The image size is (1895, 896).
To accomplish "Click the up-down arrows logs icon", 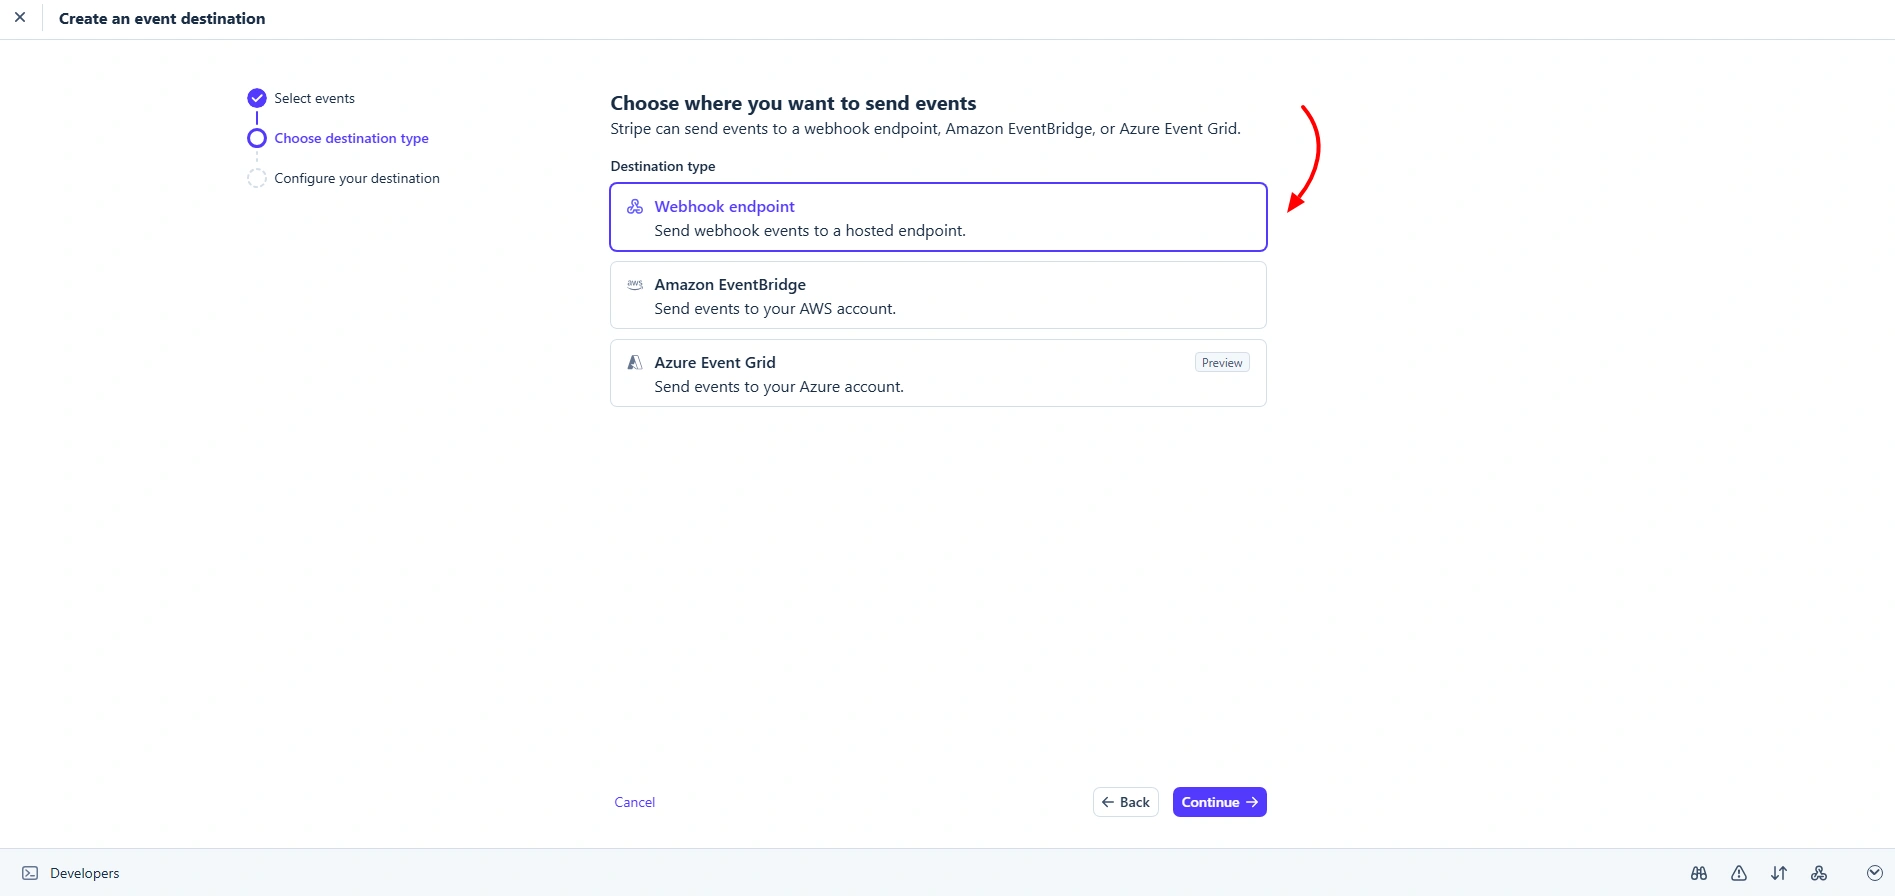I will click(1779, 873).
